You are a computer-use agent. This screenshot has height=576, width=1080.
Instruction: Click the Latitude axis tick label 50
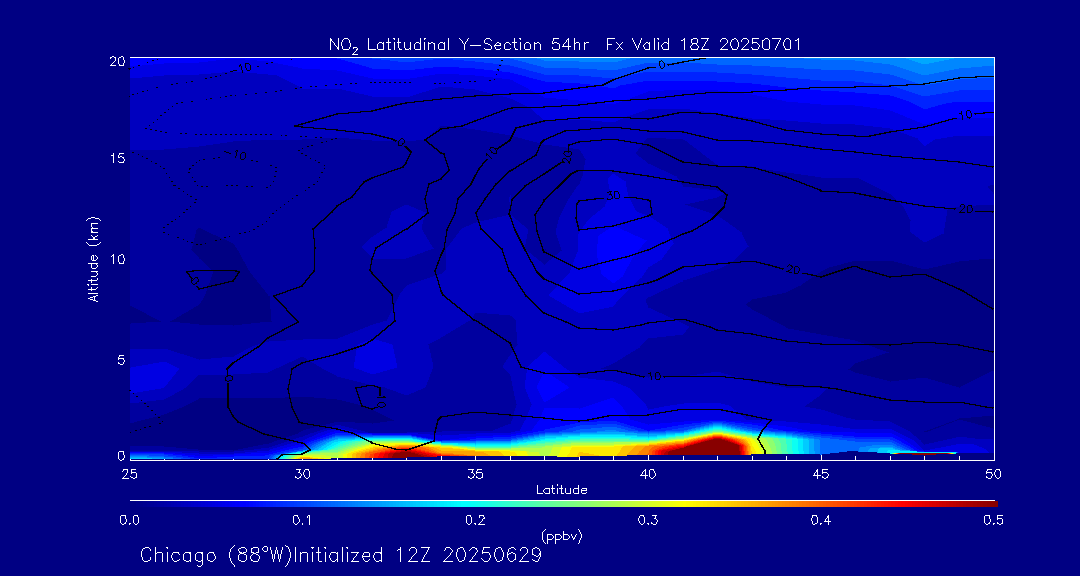994,474
